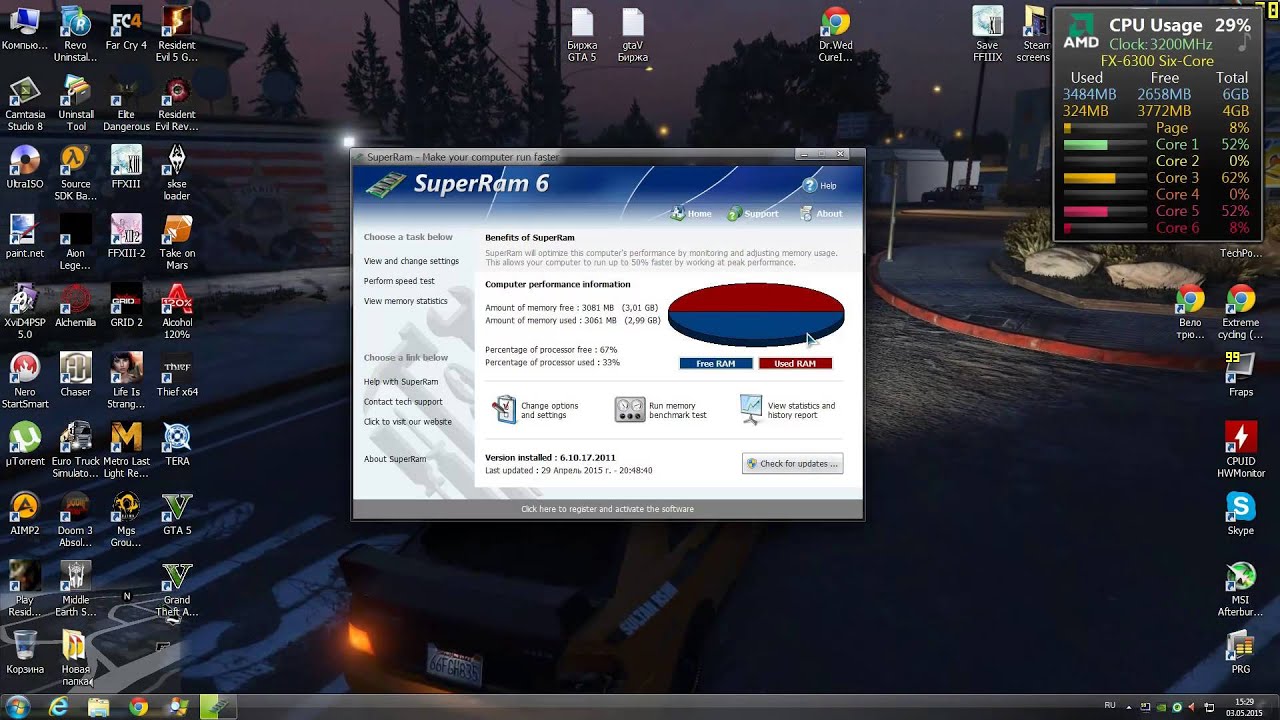Select the Dr.Web CureIt desktop icon
This screenshot has width=1280, height=720.
(x=836, y=33)
